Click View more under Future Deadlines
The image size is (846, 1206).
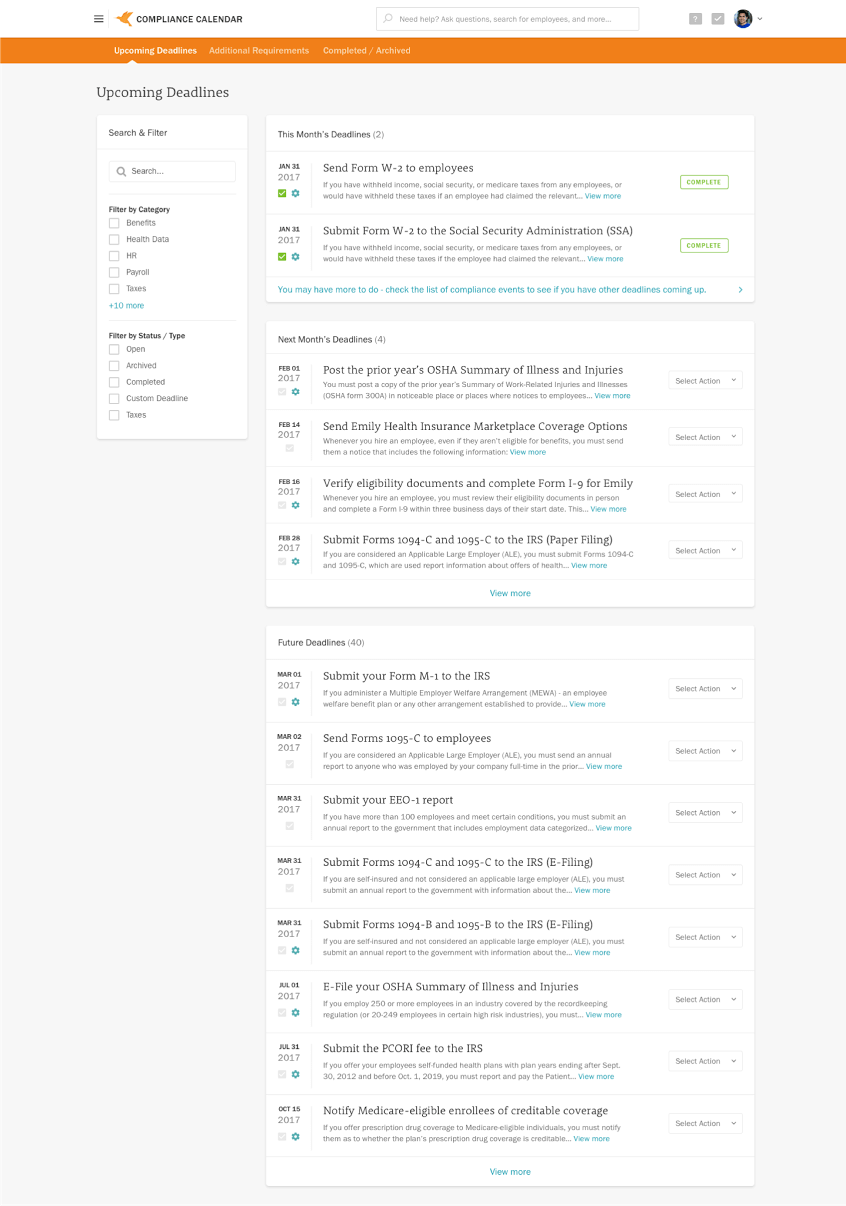[x=510, y=1172]
